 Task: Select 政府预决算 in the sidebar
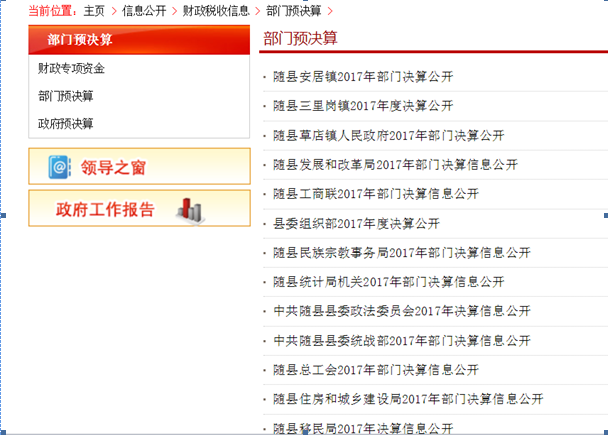[65, 123]
